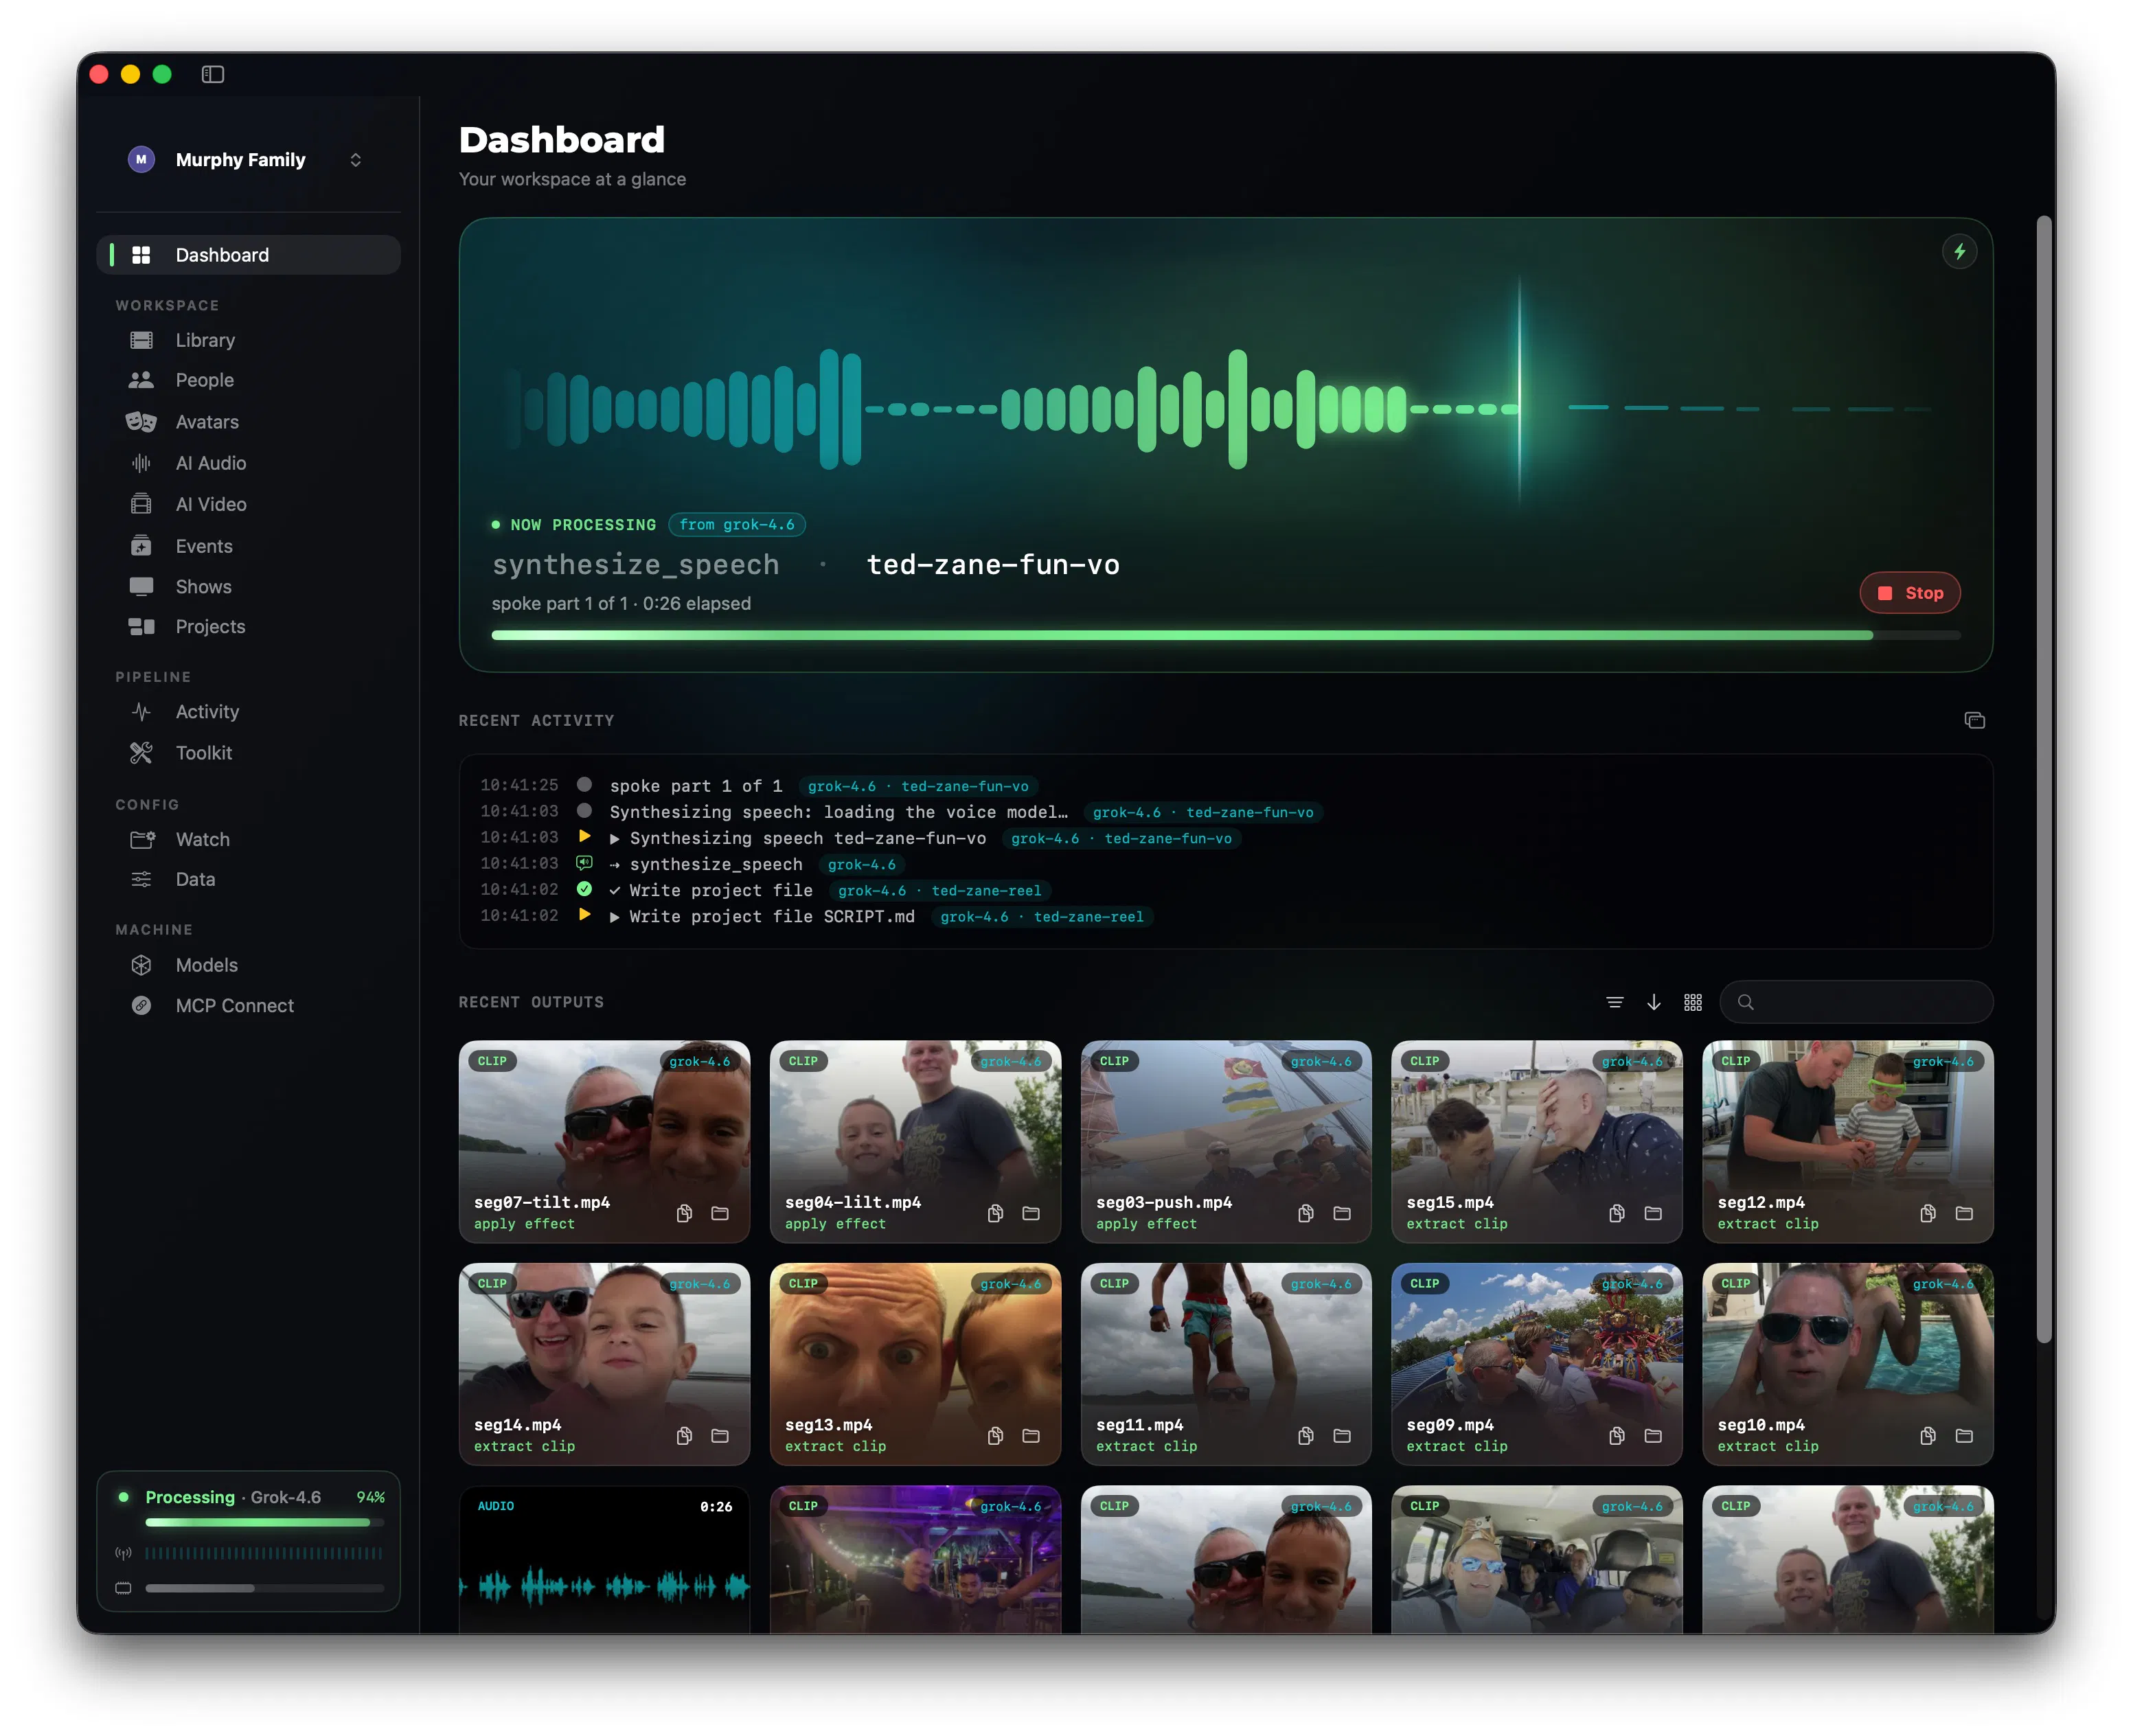Click the sidebar Processing progress bar
The height and width of the screenshot is (1736, 2133).
[264, 1522]
